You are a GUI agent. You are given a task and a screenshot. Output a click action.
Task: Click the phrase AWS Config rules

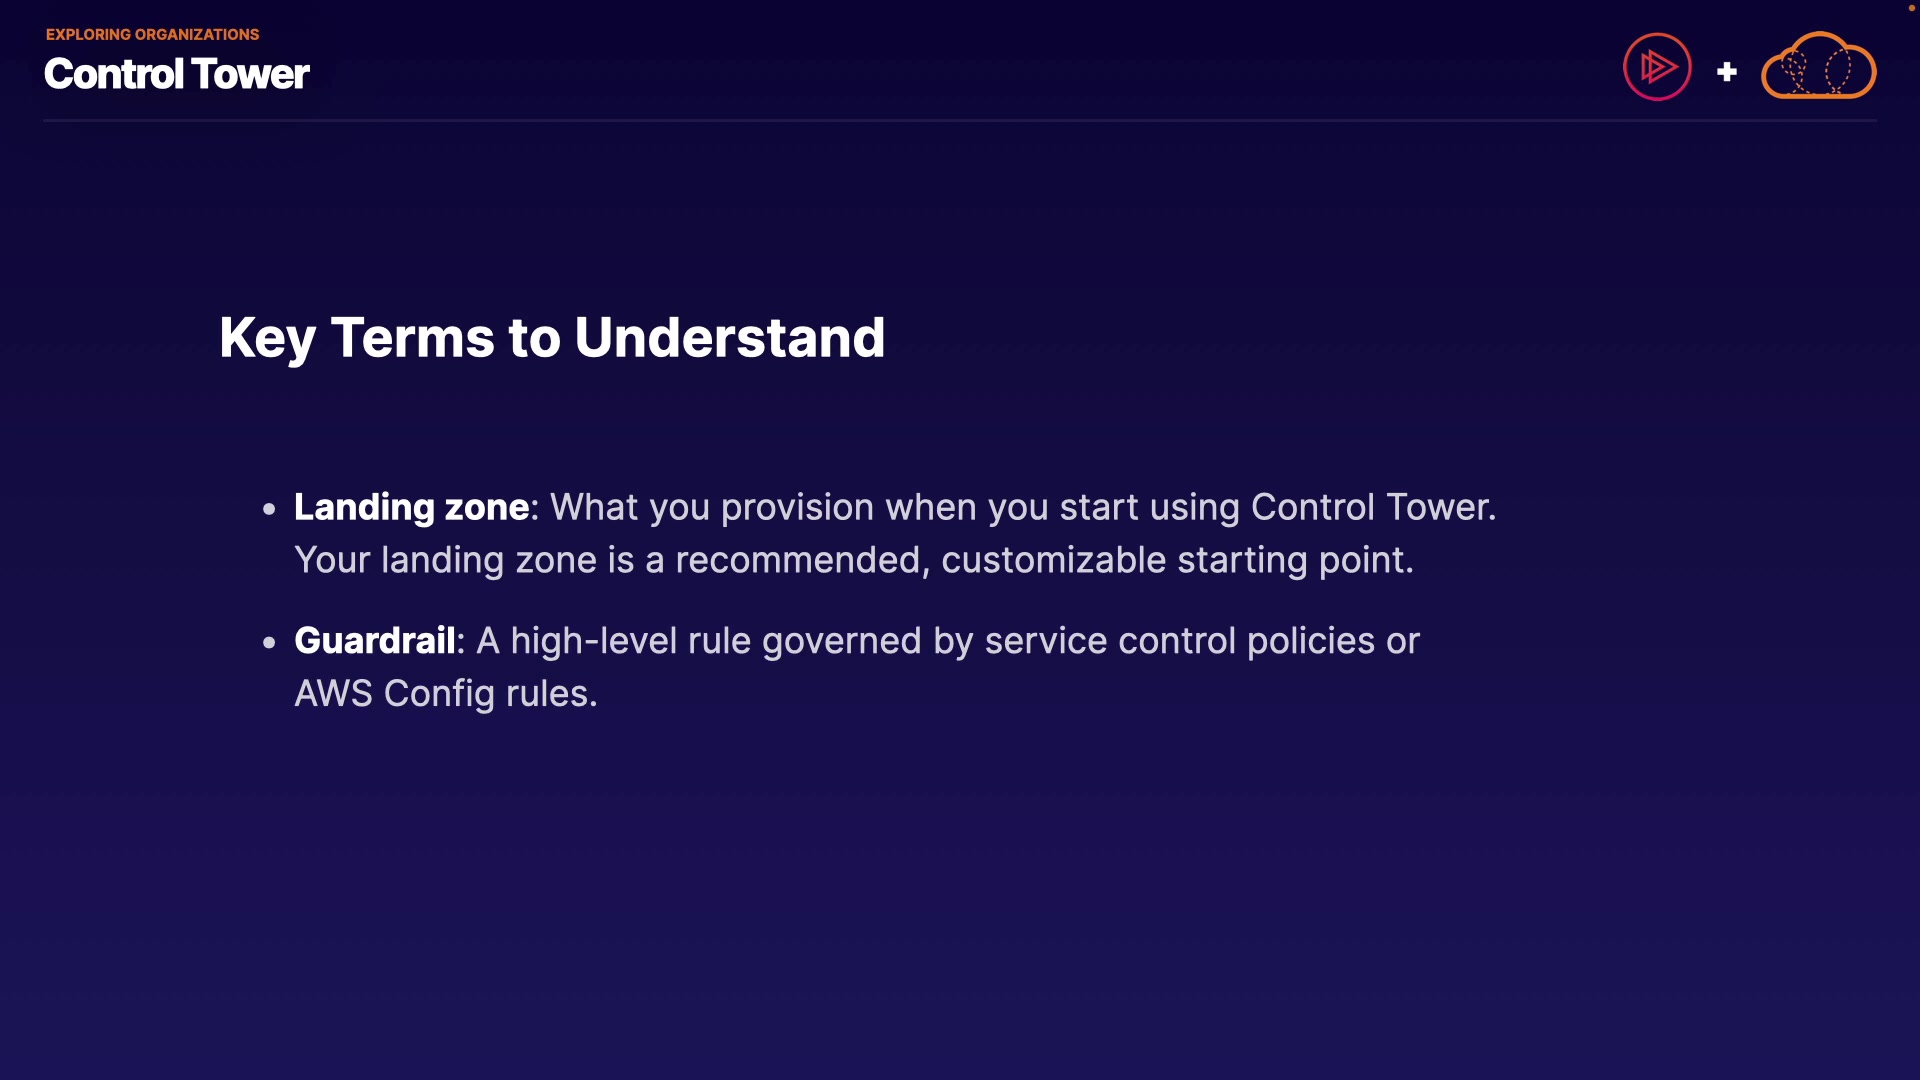point(445,694)
